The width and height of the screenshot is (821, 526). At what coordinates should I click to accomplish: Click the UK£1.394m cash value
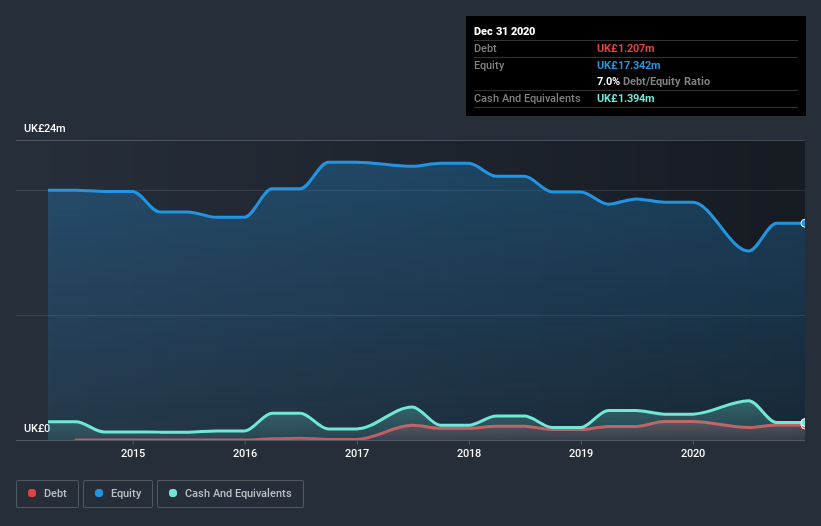click(626, 98)
